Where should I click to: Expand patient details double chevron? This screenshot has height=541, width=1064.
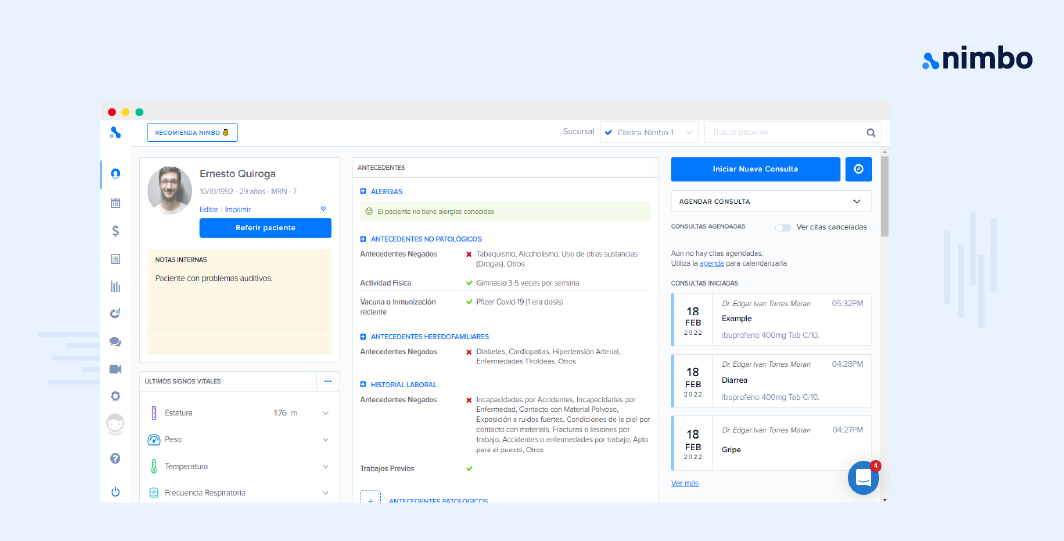click(324, 209)
